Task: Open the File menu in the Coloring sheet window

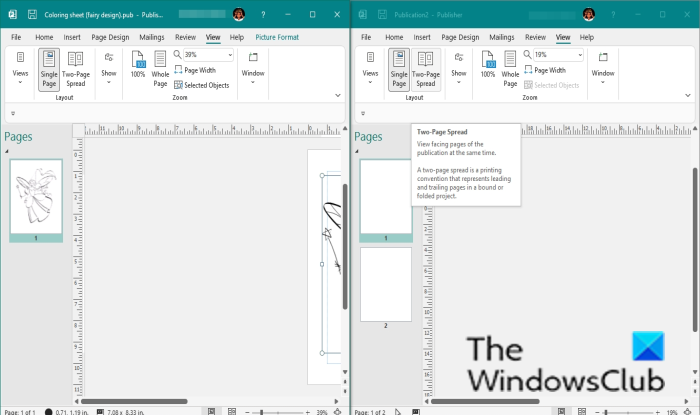Action: coord(16,37)
